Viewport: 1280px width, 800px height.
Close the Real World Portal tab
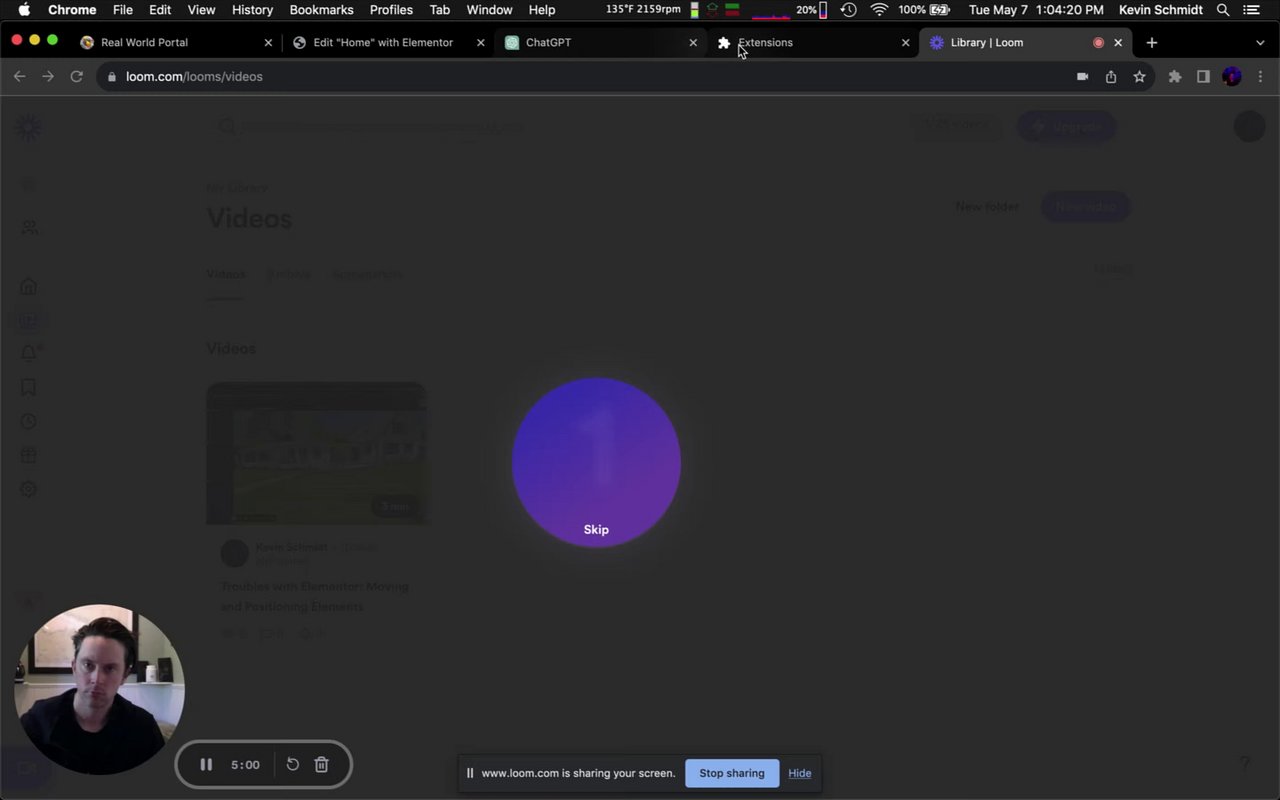pos(268,43)
